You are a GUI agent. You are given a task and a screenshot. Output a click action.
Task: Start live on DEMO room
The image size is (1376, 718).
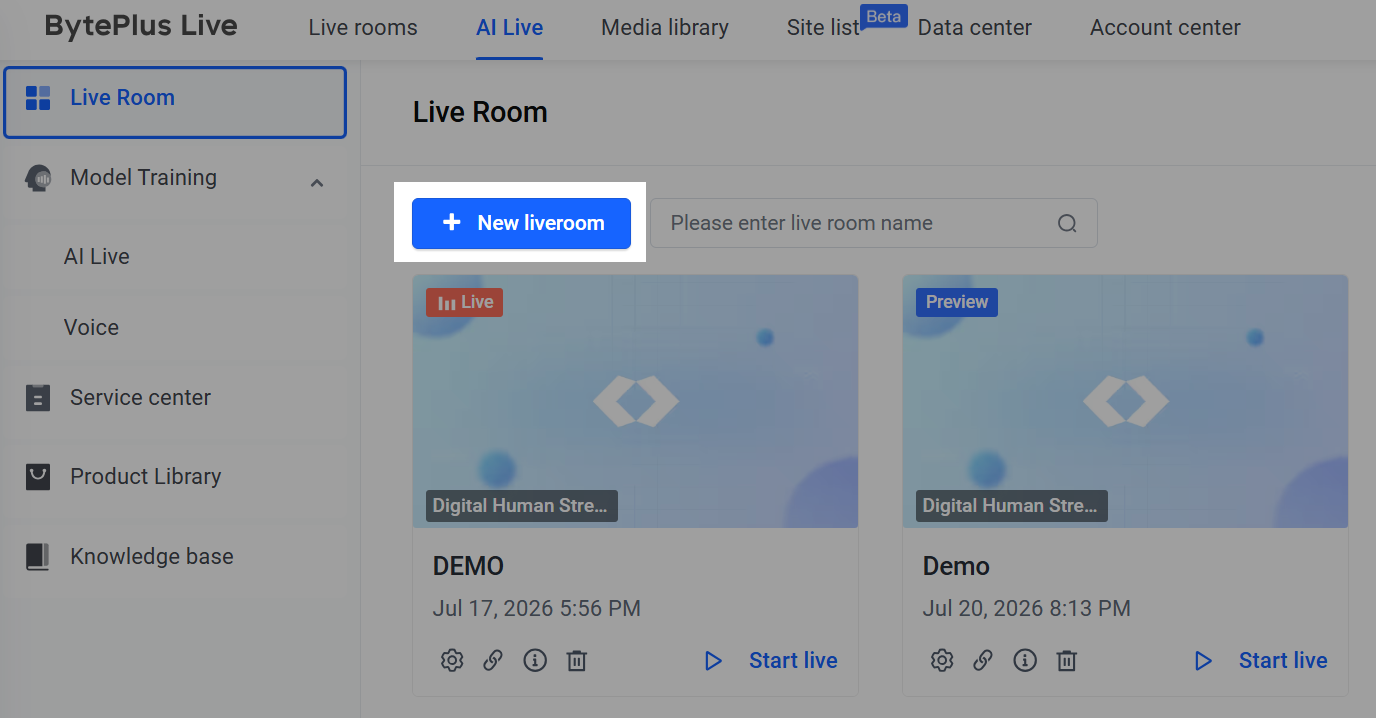pos(771,660)
